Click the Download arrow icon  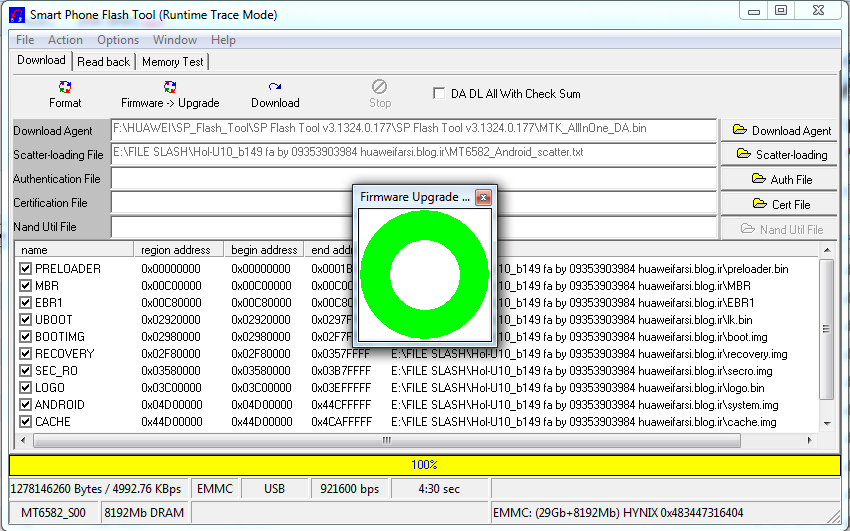click(275, 87)
